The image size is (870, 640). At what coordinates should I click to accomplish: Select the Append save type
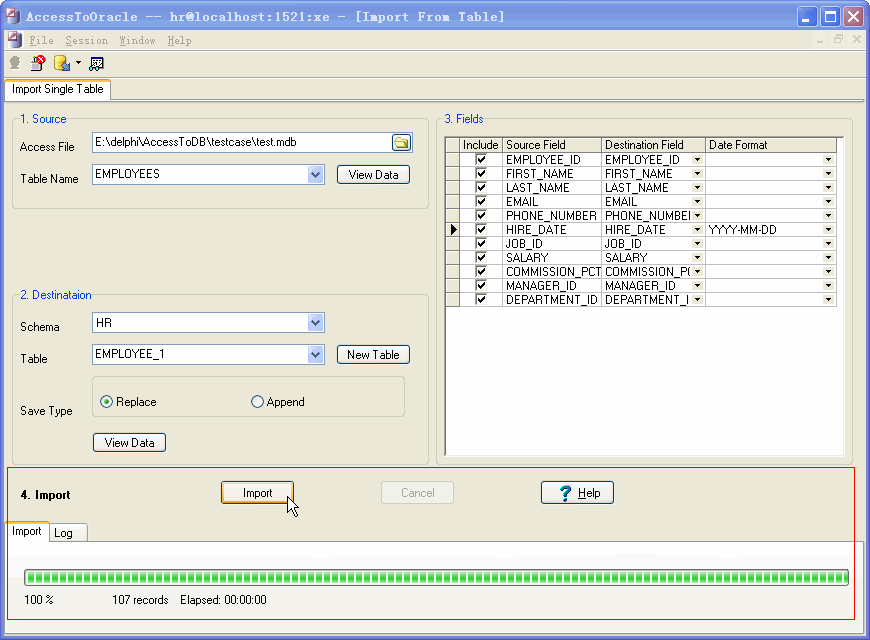257,402
